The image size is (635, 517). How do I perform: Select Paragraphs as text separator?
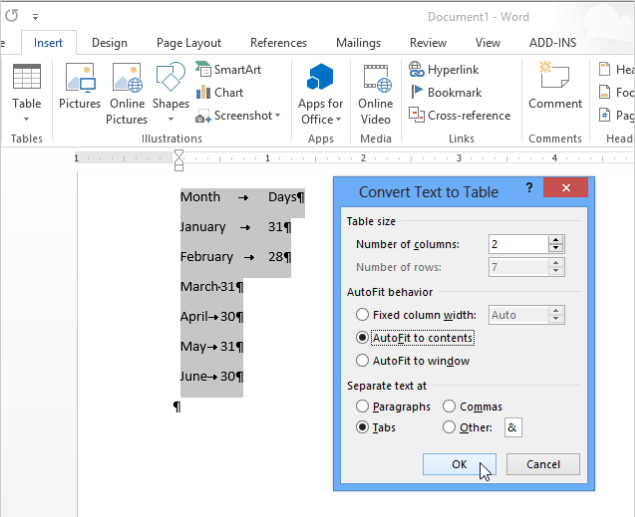coord(363,407)
